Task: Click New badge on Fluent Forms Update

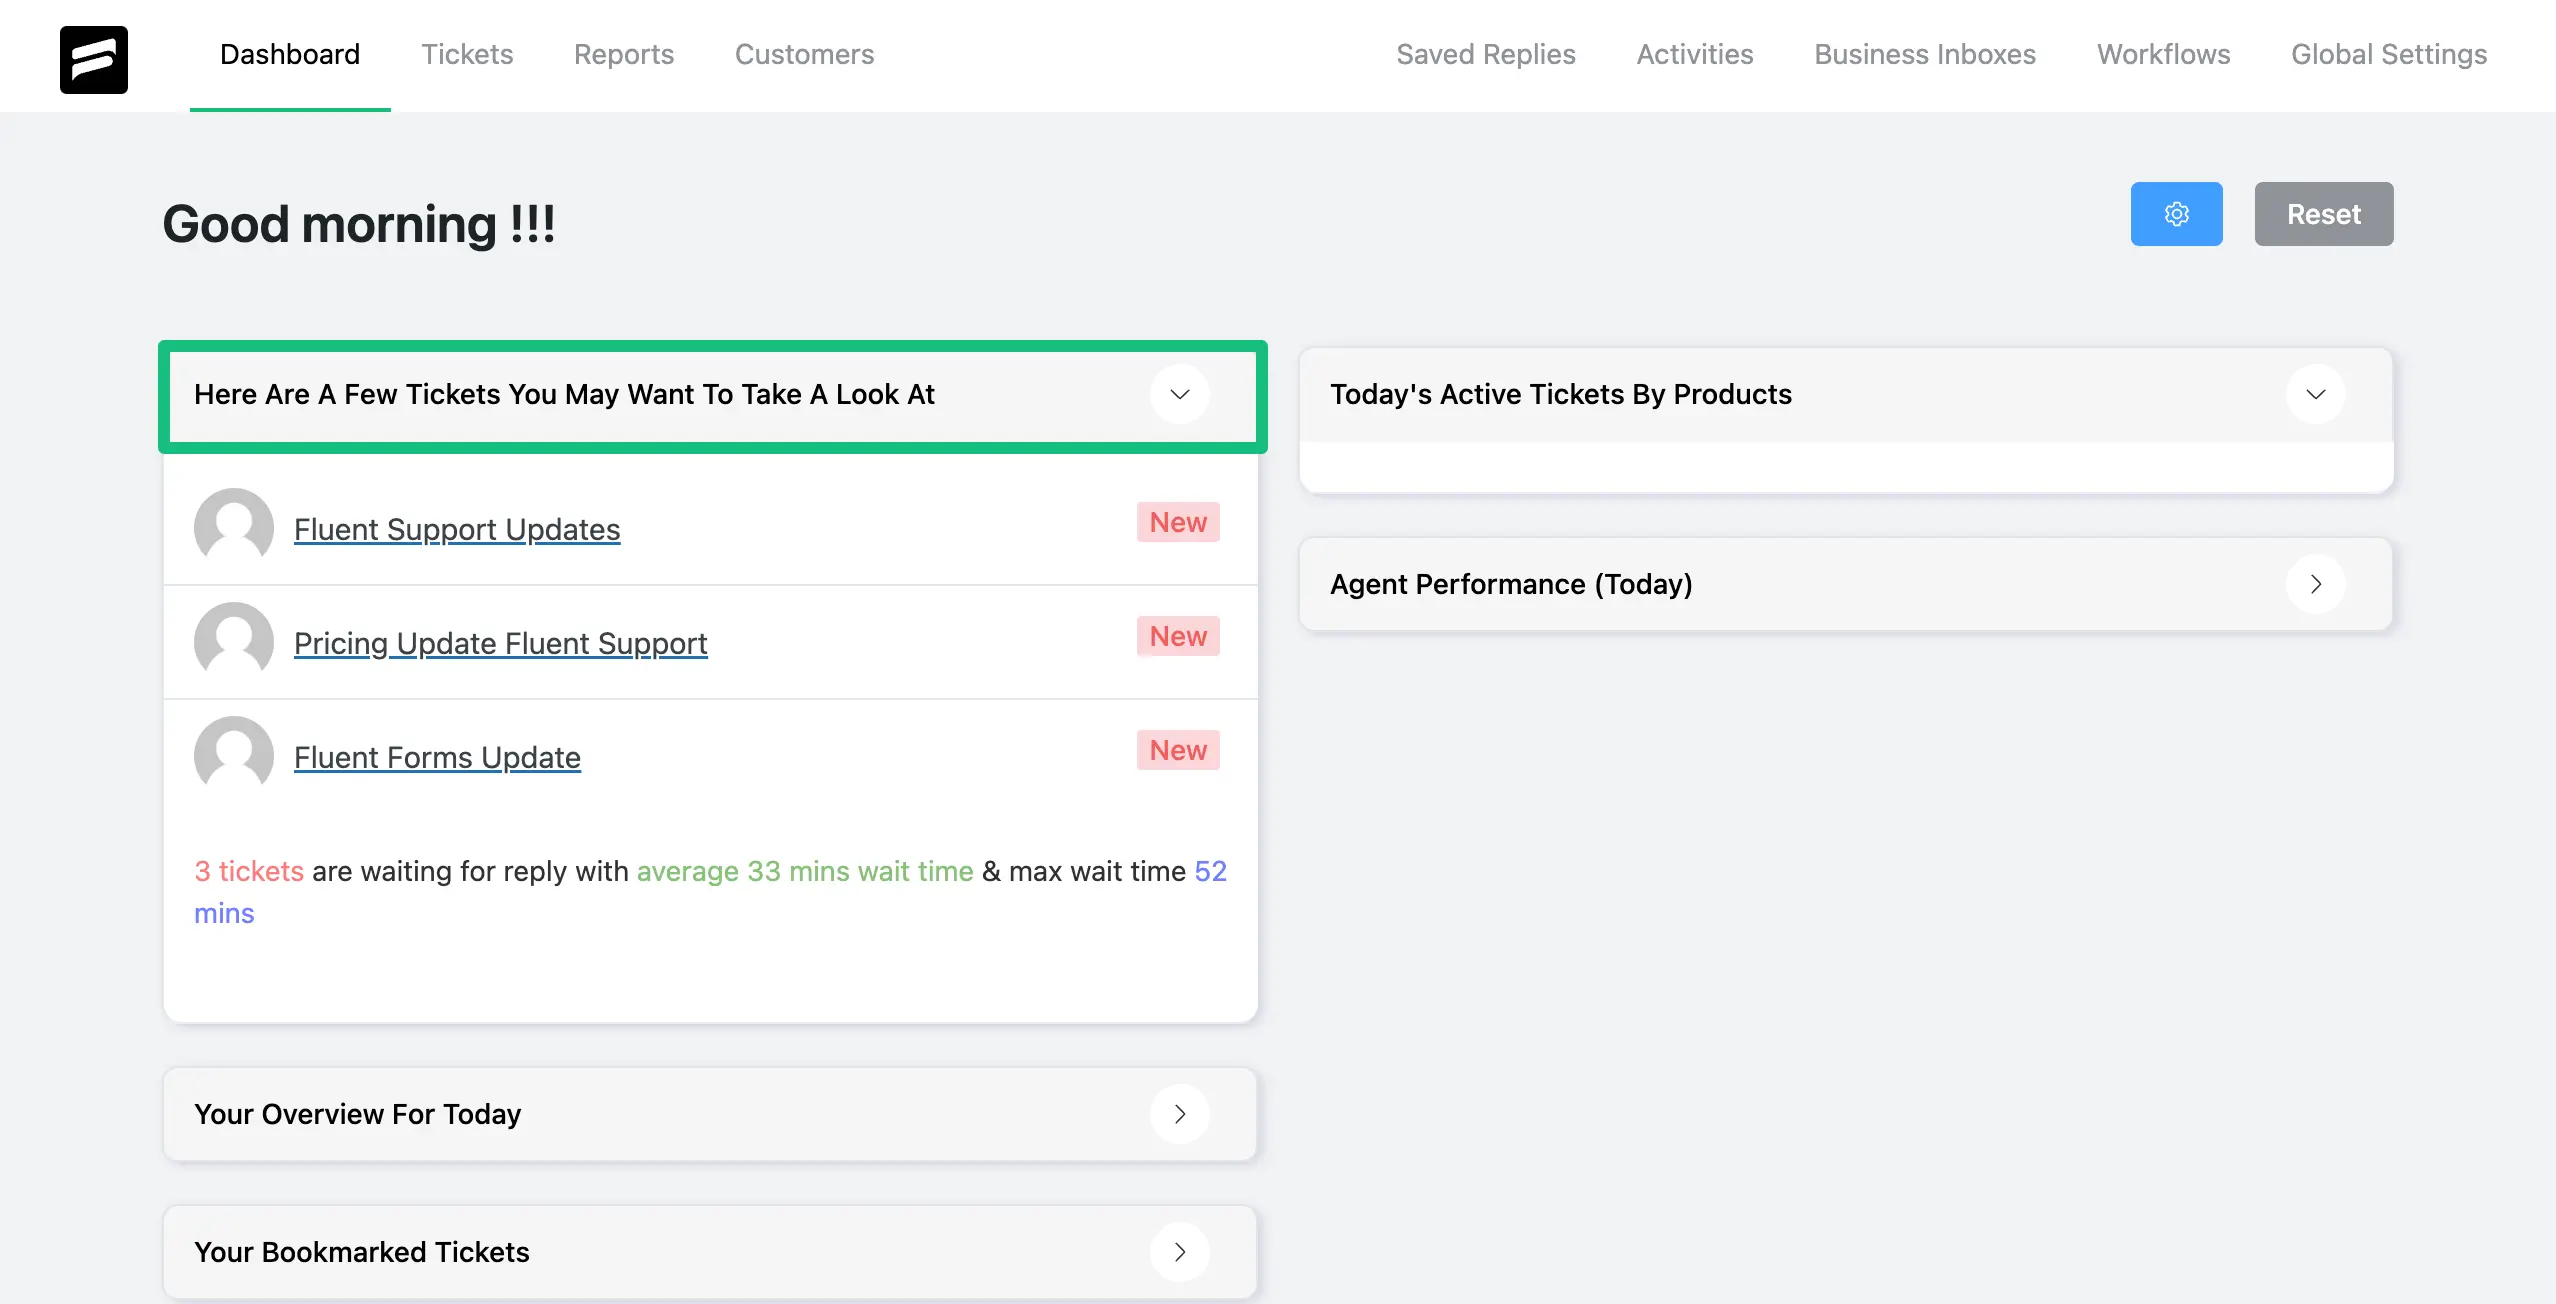Action: 1178,750
